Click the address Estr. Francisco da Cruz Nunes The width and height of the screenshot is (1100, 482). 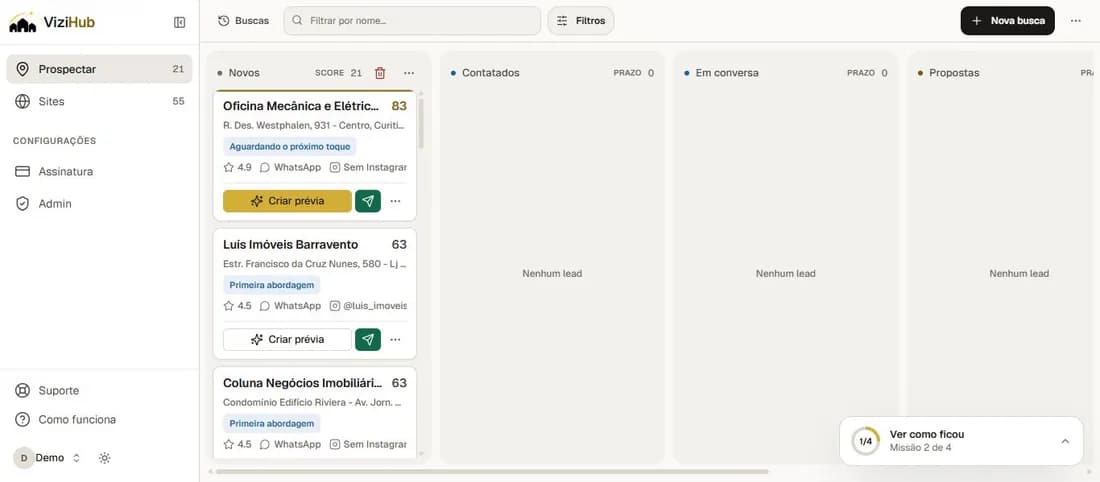coord(314,264)
